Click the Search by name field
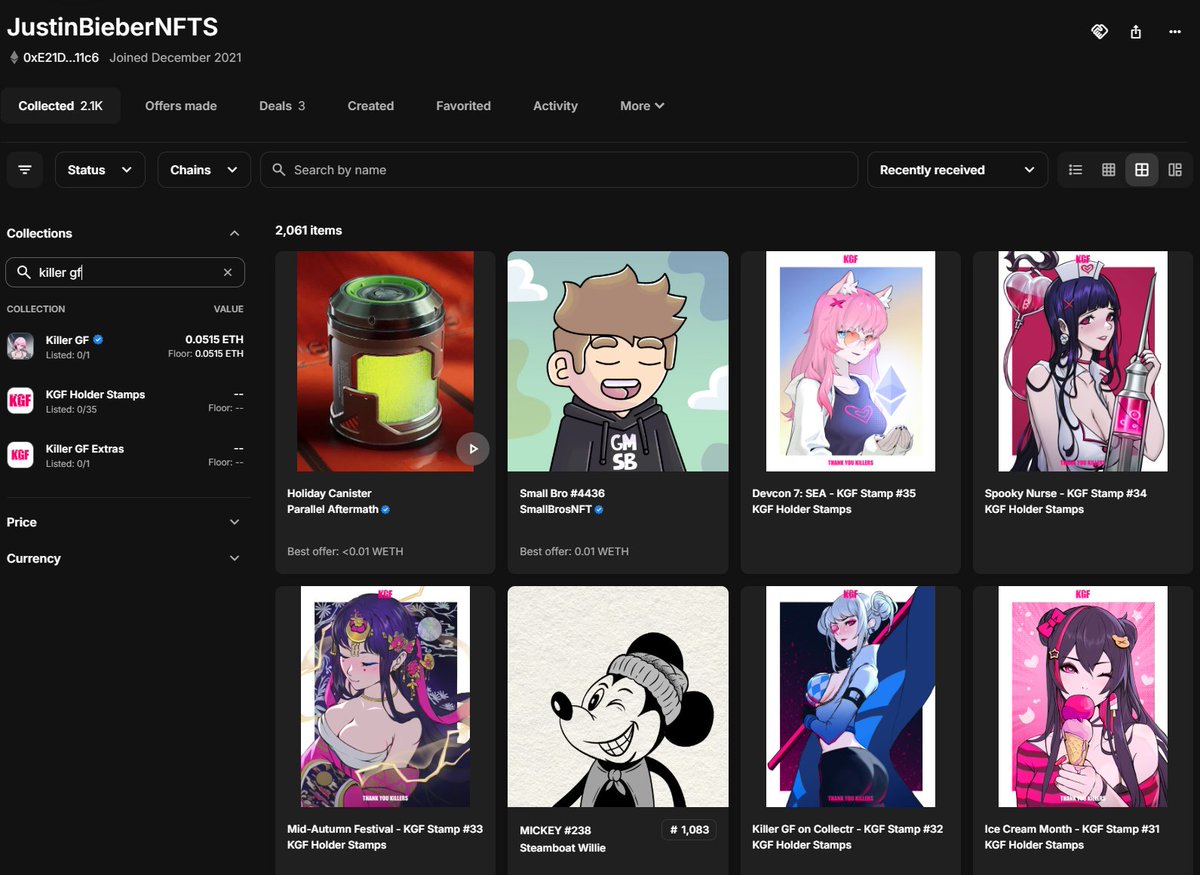 click(x=559, y=170)
